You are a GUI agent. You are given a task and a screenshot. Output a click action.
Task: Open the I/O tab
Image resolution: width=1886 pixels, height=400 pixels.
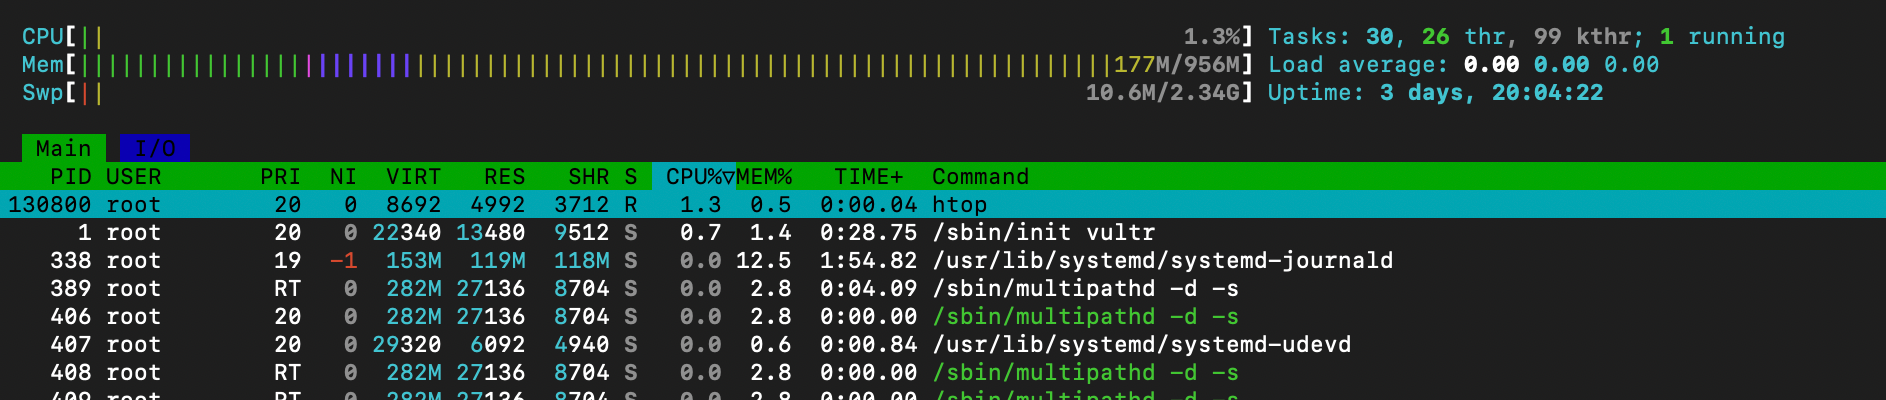(x=154, y=148)
